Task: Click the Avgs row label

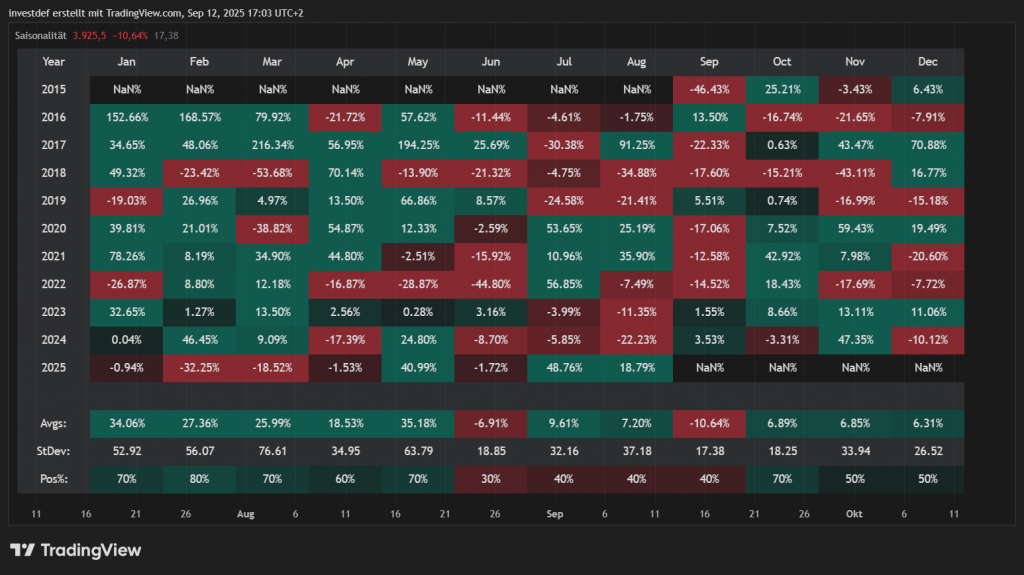Action: [56, 424]
